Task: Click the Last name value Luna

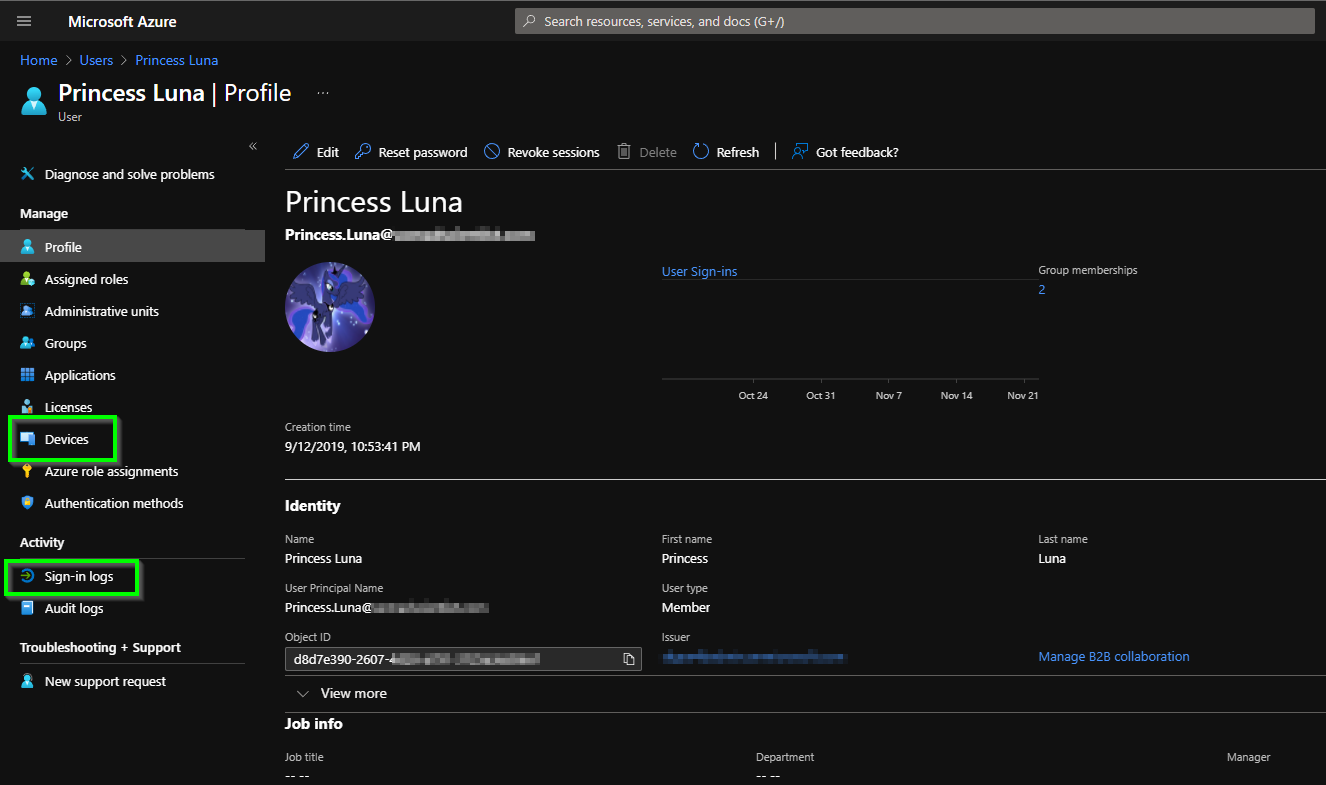Action: [x=1052, y=558]
